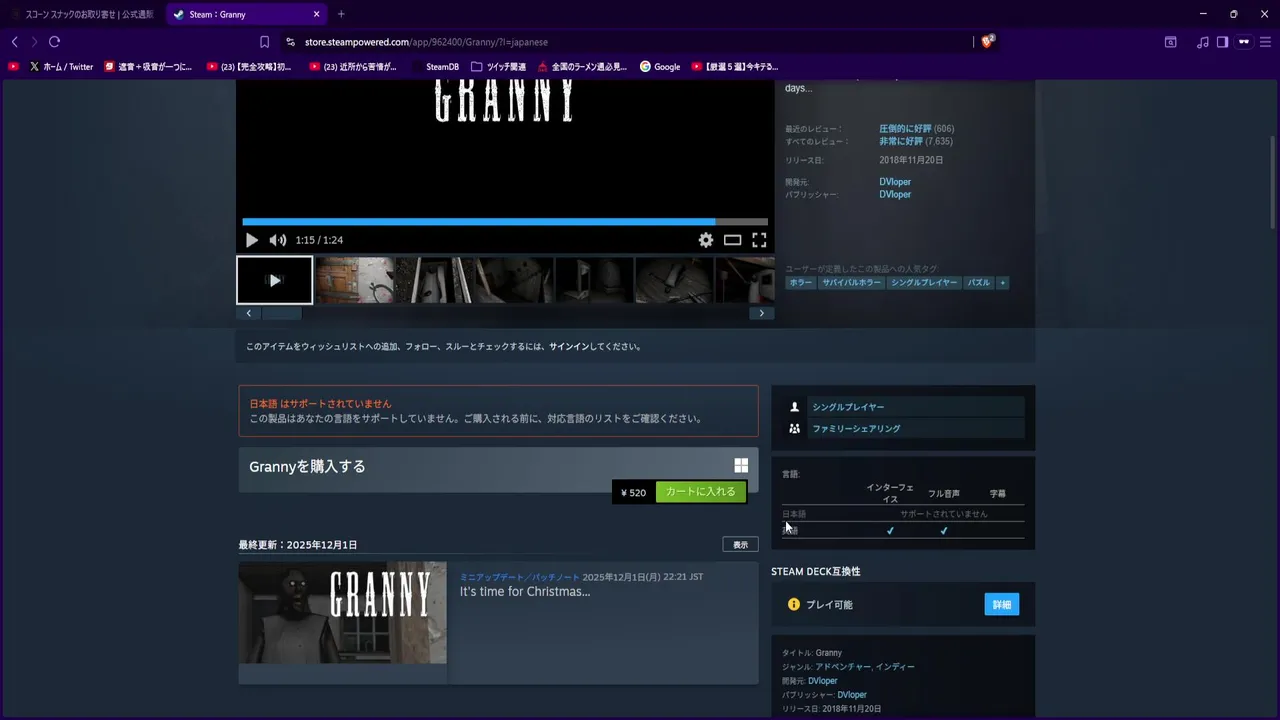Click the Steam Deck playable info icon
This screenshot has height=720, width=1280.
794,605
